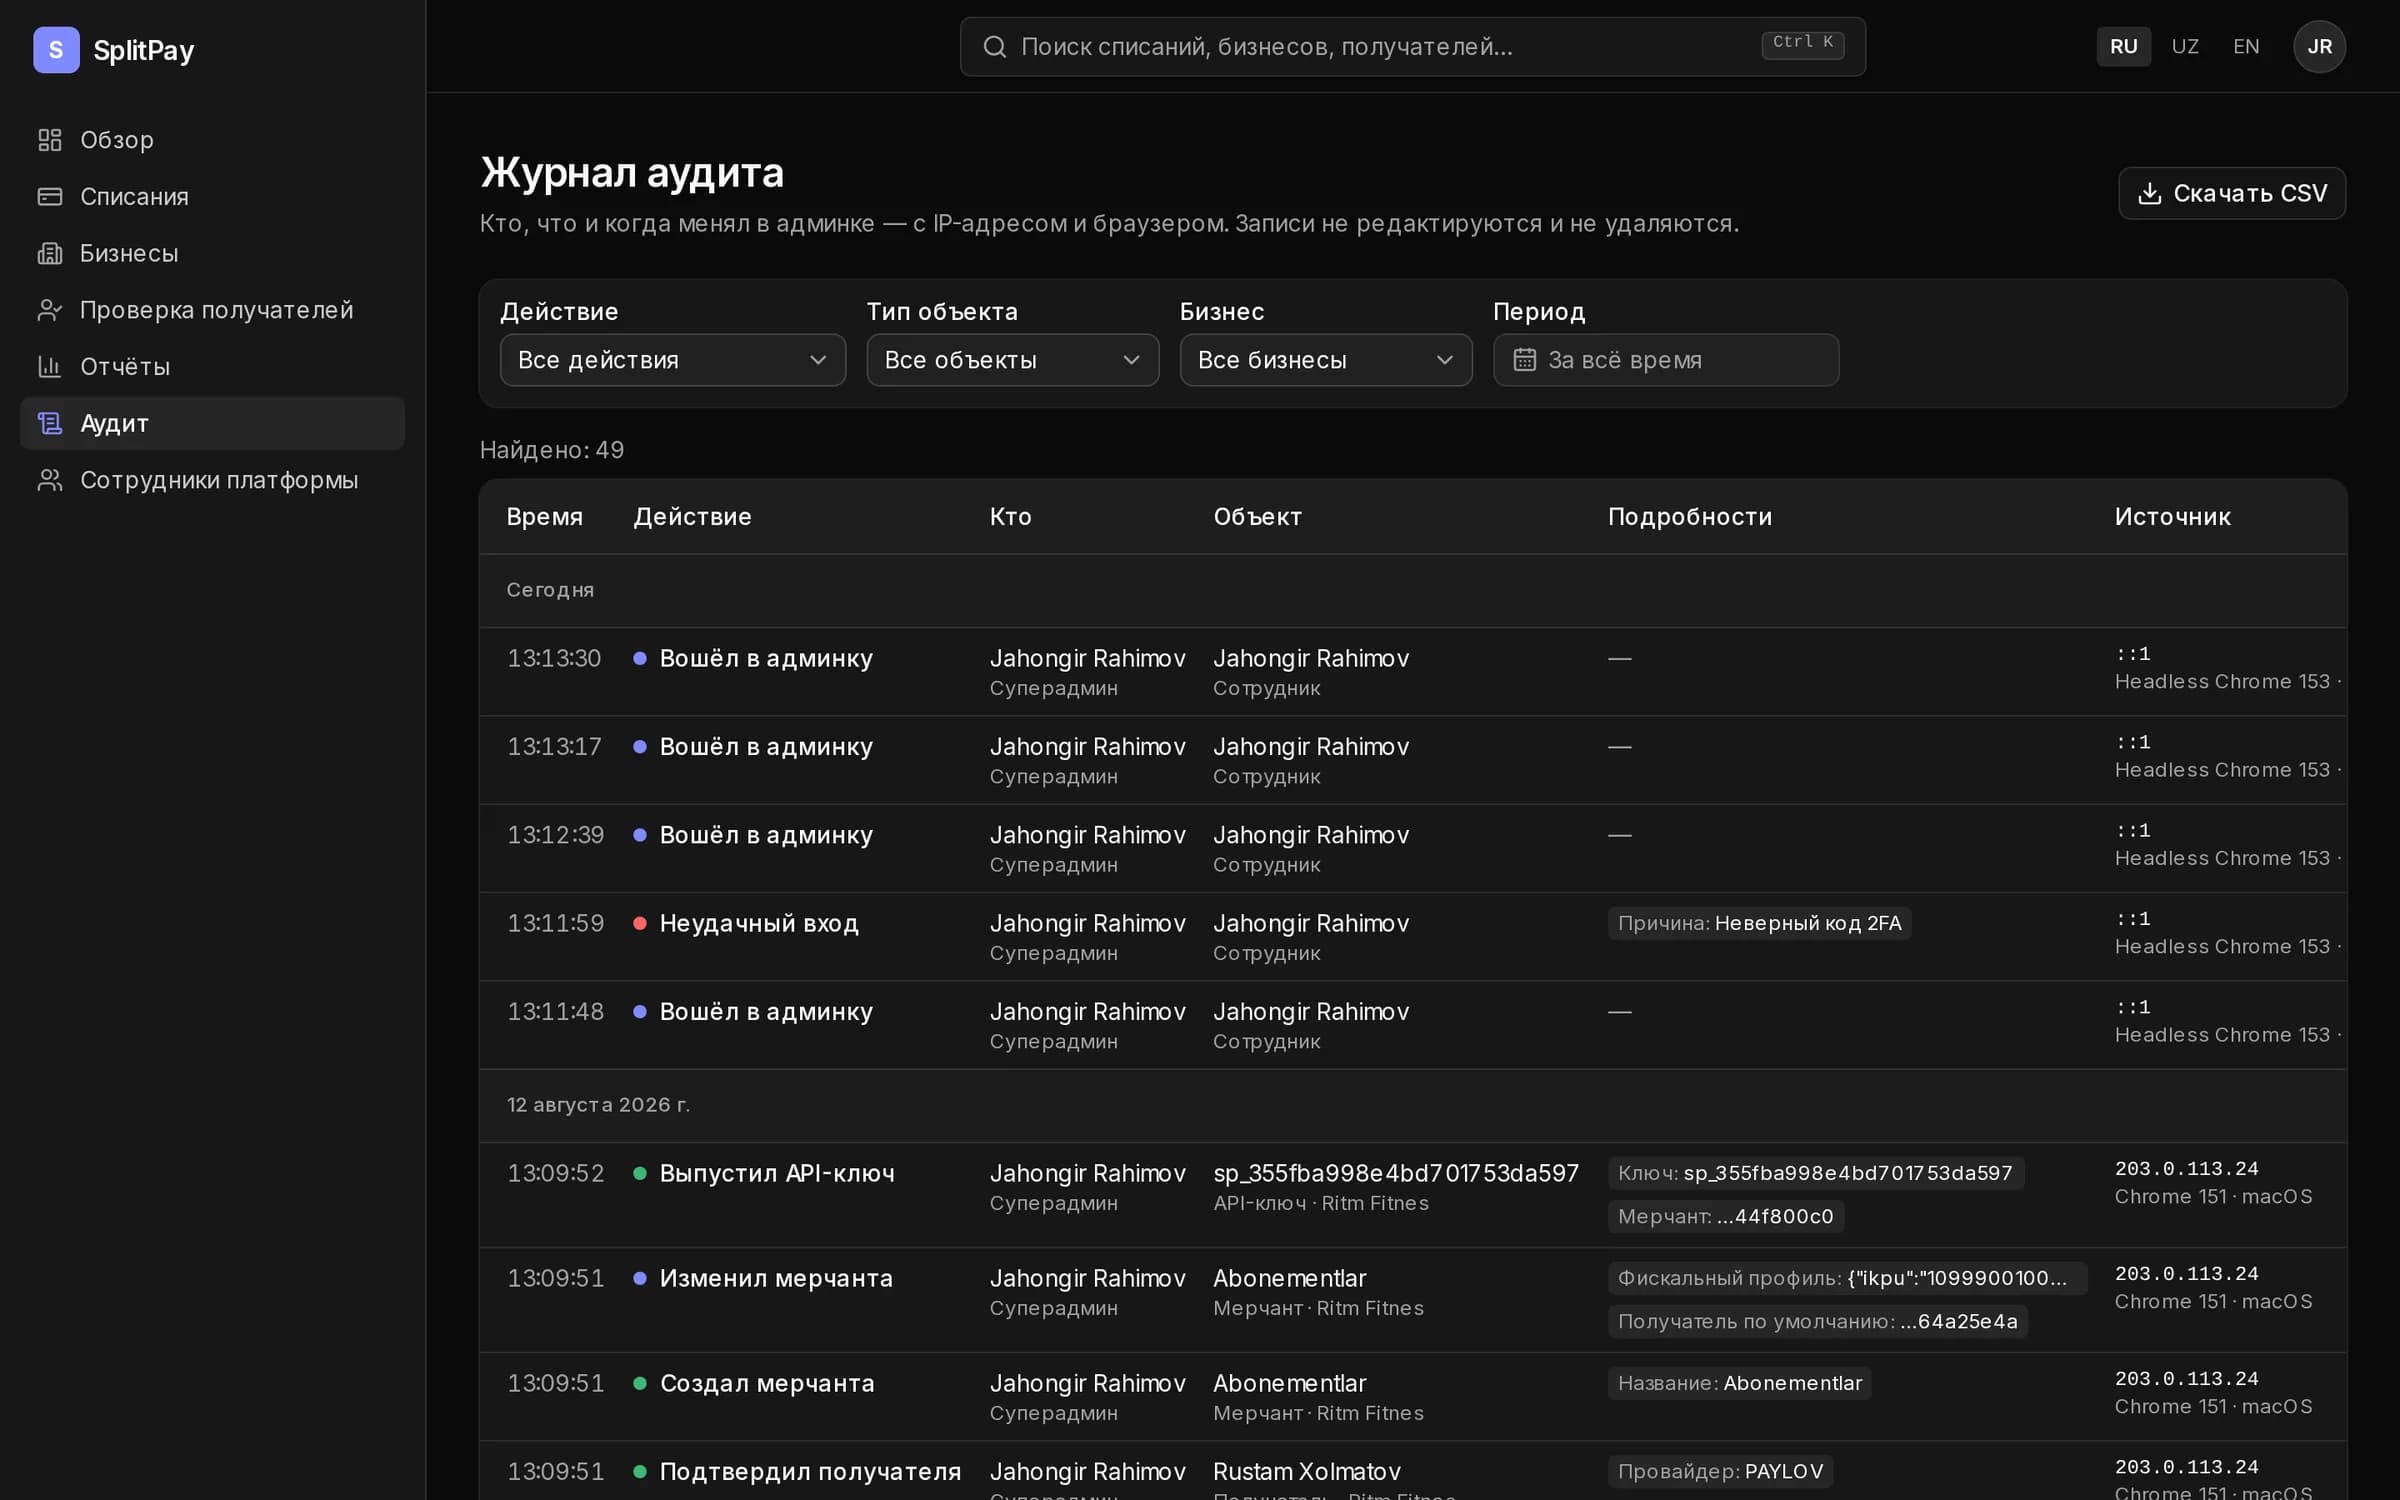Click the Проверка получателей user-check icon

(50, 310)
